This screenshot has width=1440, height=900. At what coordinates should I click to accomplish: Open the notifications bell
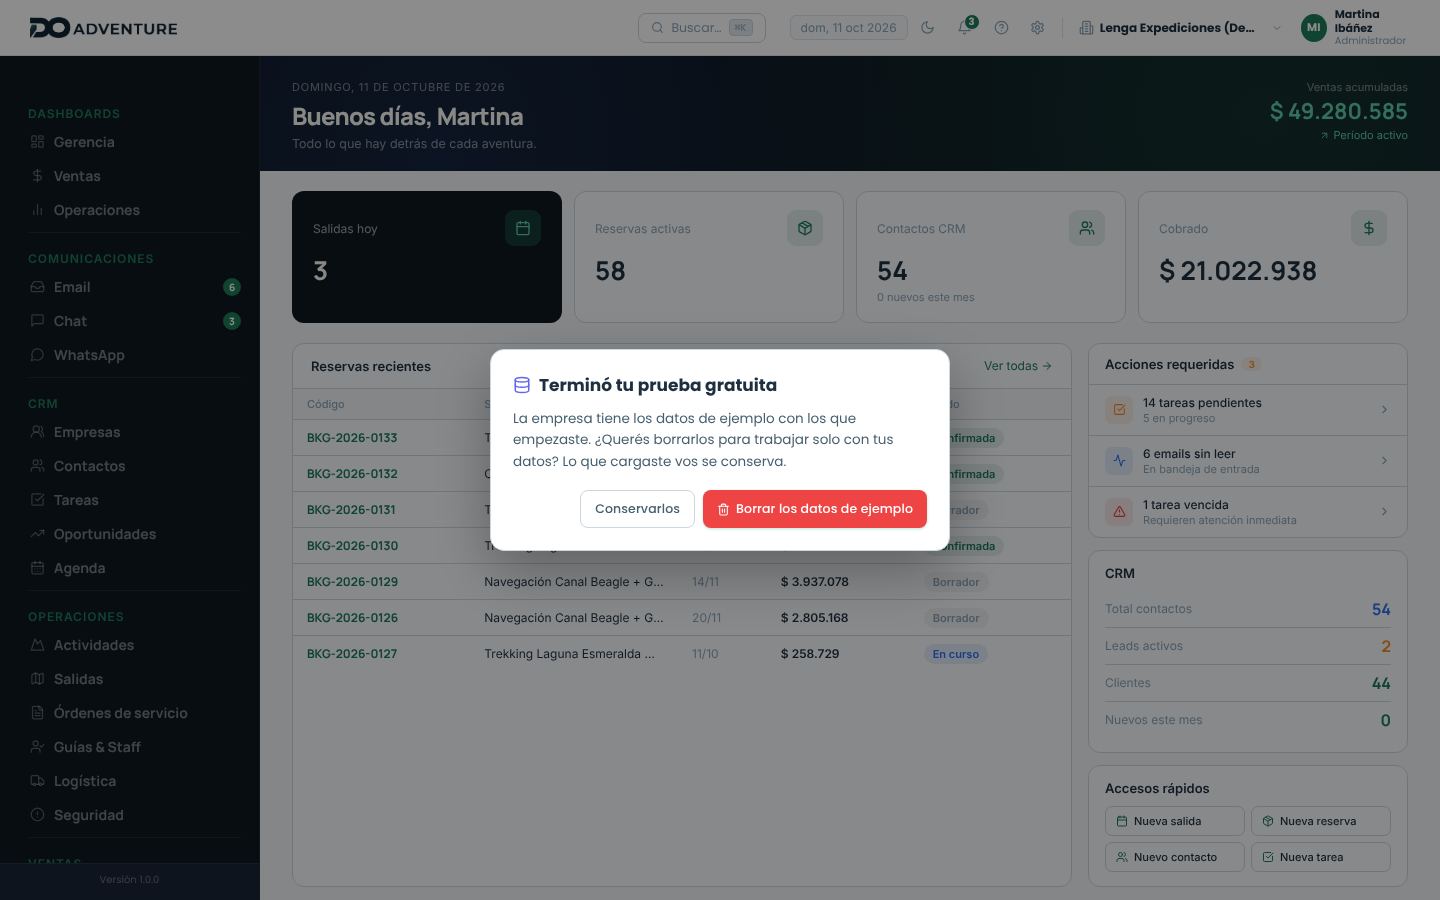coord(964,28)
